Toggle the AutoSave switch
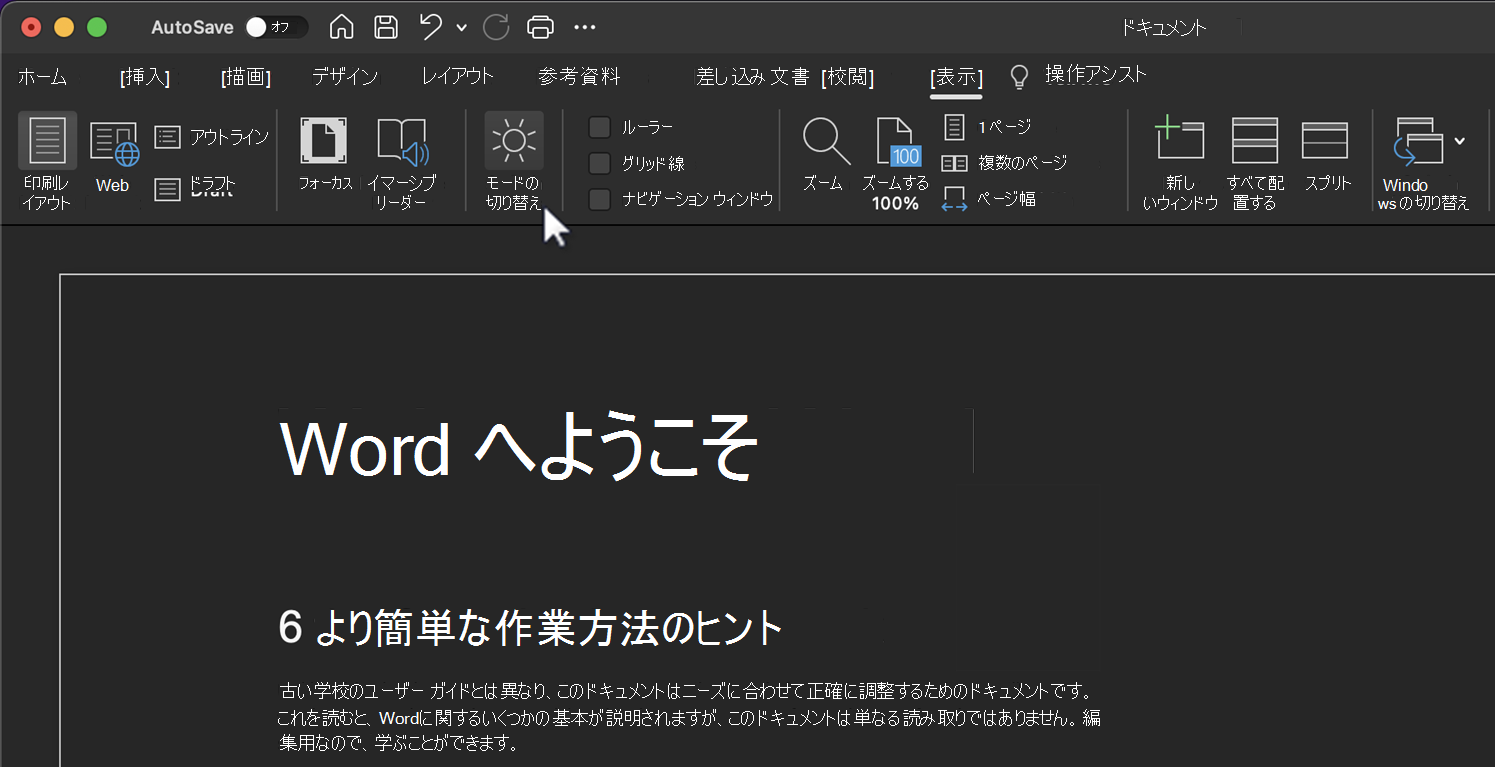Screen dimensions: 1495x767 coord(275,27)
